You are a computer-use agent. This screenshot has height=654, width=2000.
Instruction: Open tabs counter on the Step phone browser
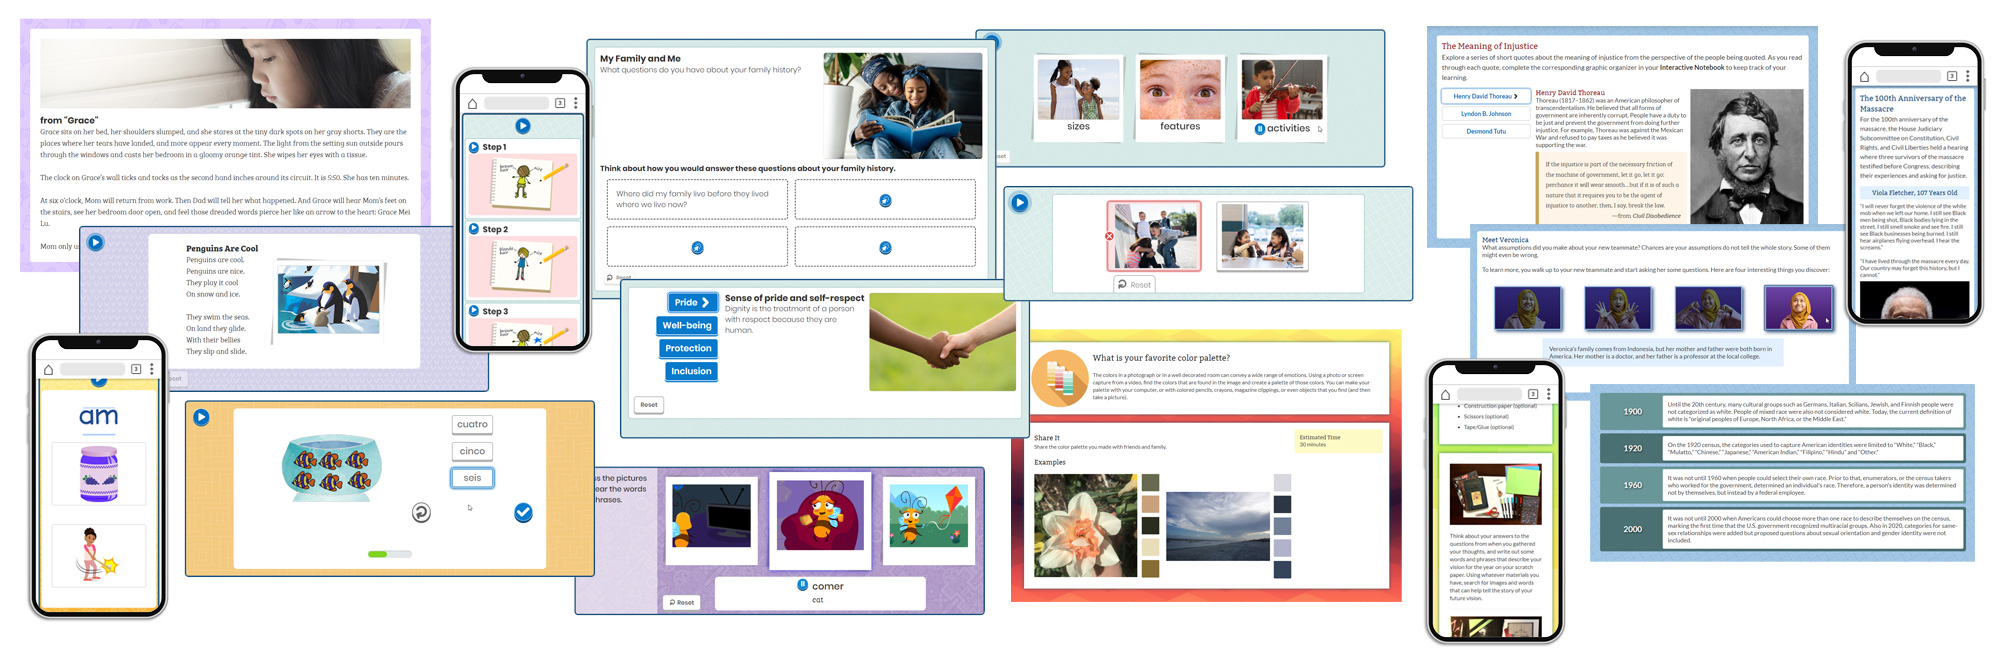[560, 103]
